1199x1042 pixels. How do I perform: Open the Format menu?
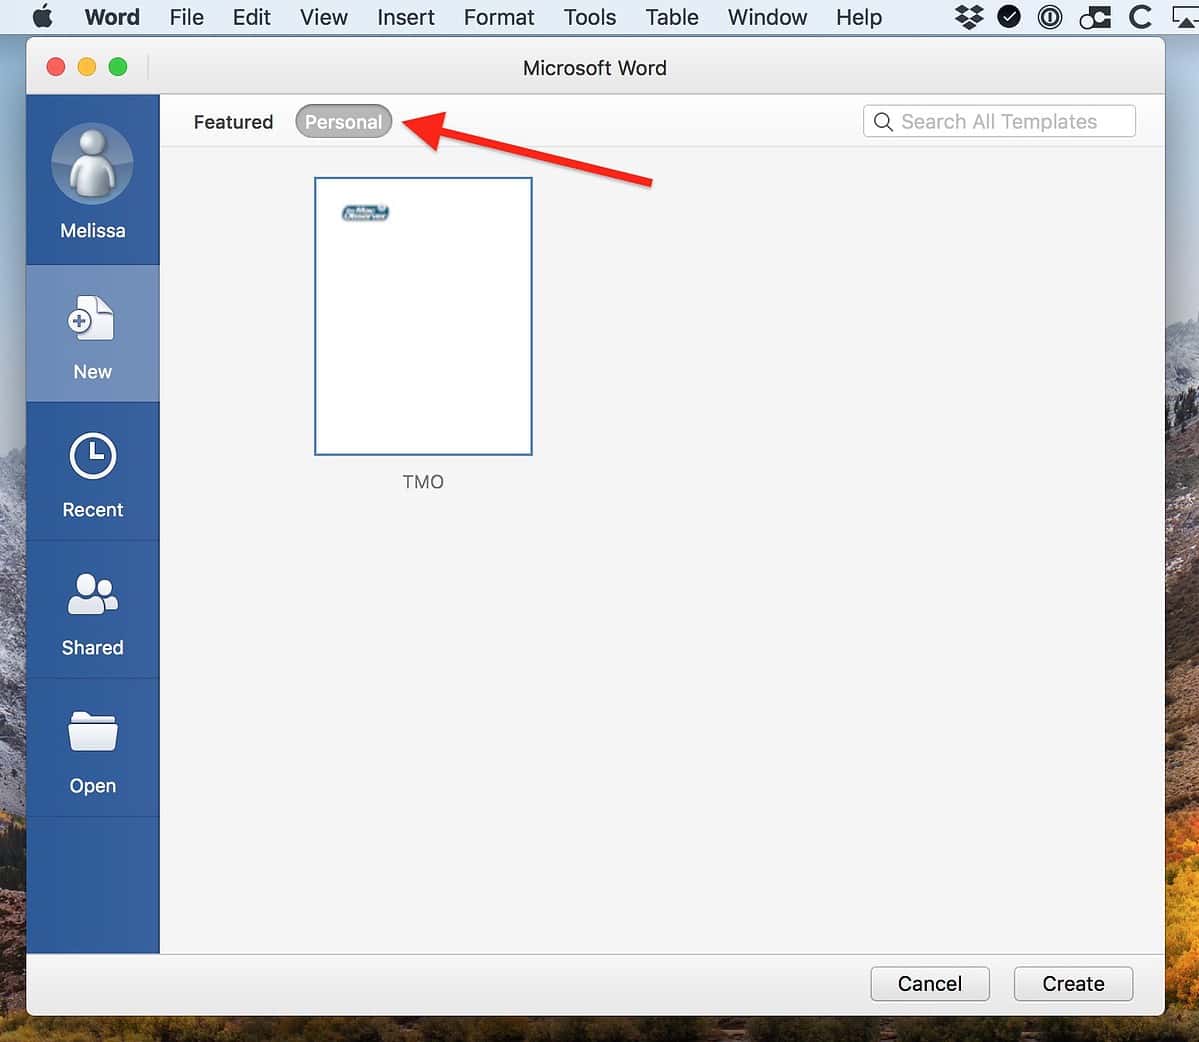[498, 17]
